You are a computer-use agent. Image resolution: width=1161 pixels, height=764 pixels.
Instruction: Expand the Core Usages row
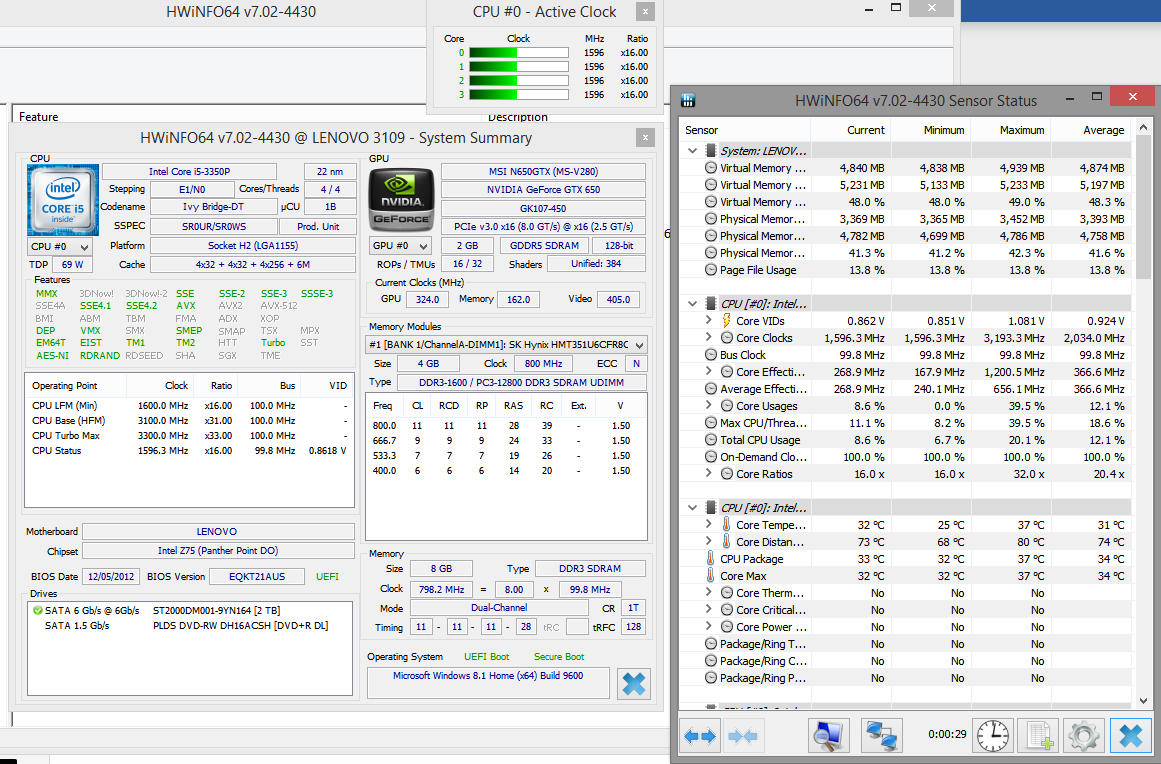click(709, 406)
